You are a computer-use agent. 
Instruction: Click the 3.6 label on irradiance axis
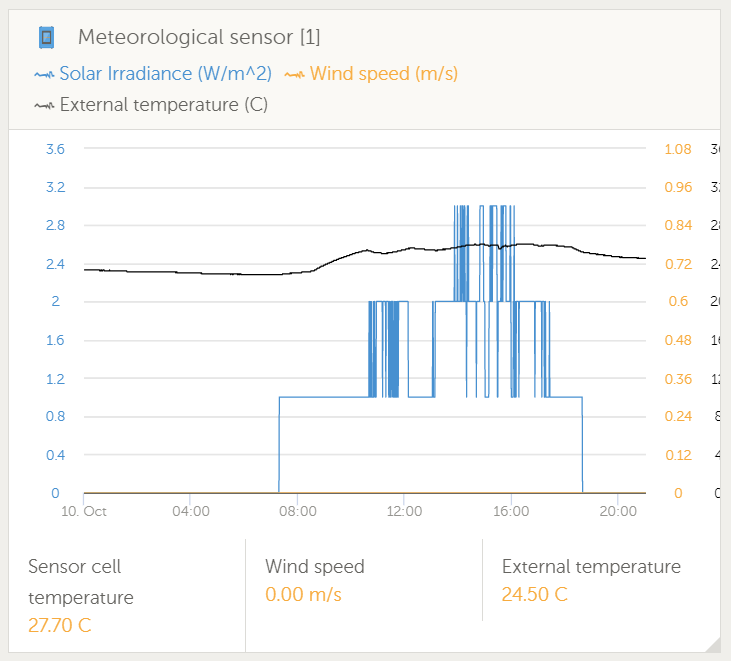tap(55, 149)
